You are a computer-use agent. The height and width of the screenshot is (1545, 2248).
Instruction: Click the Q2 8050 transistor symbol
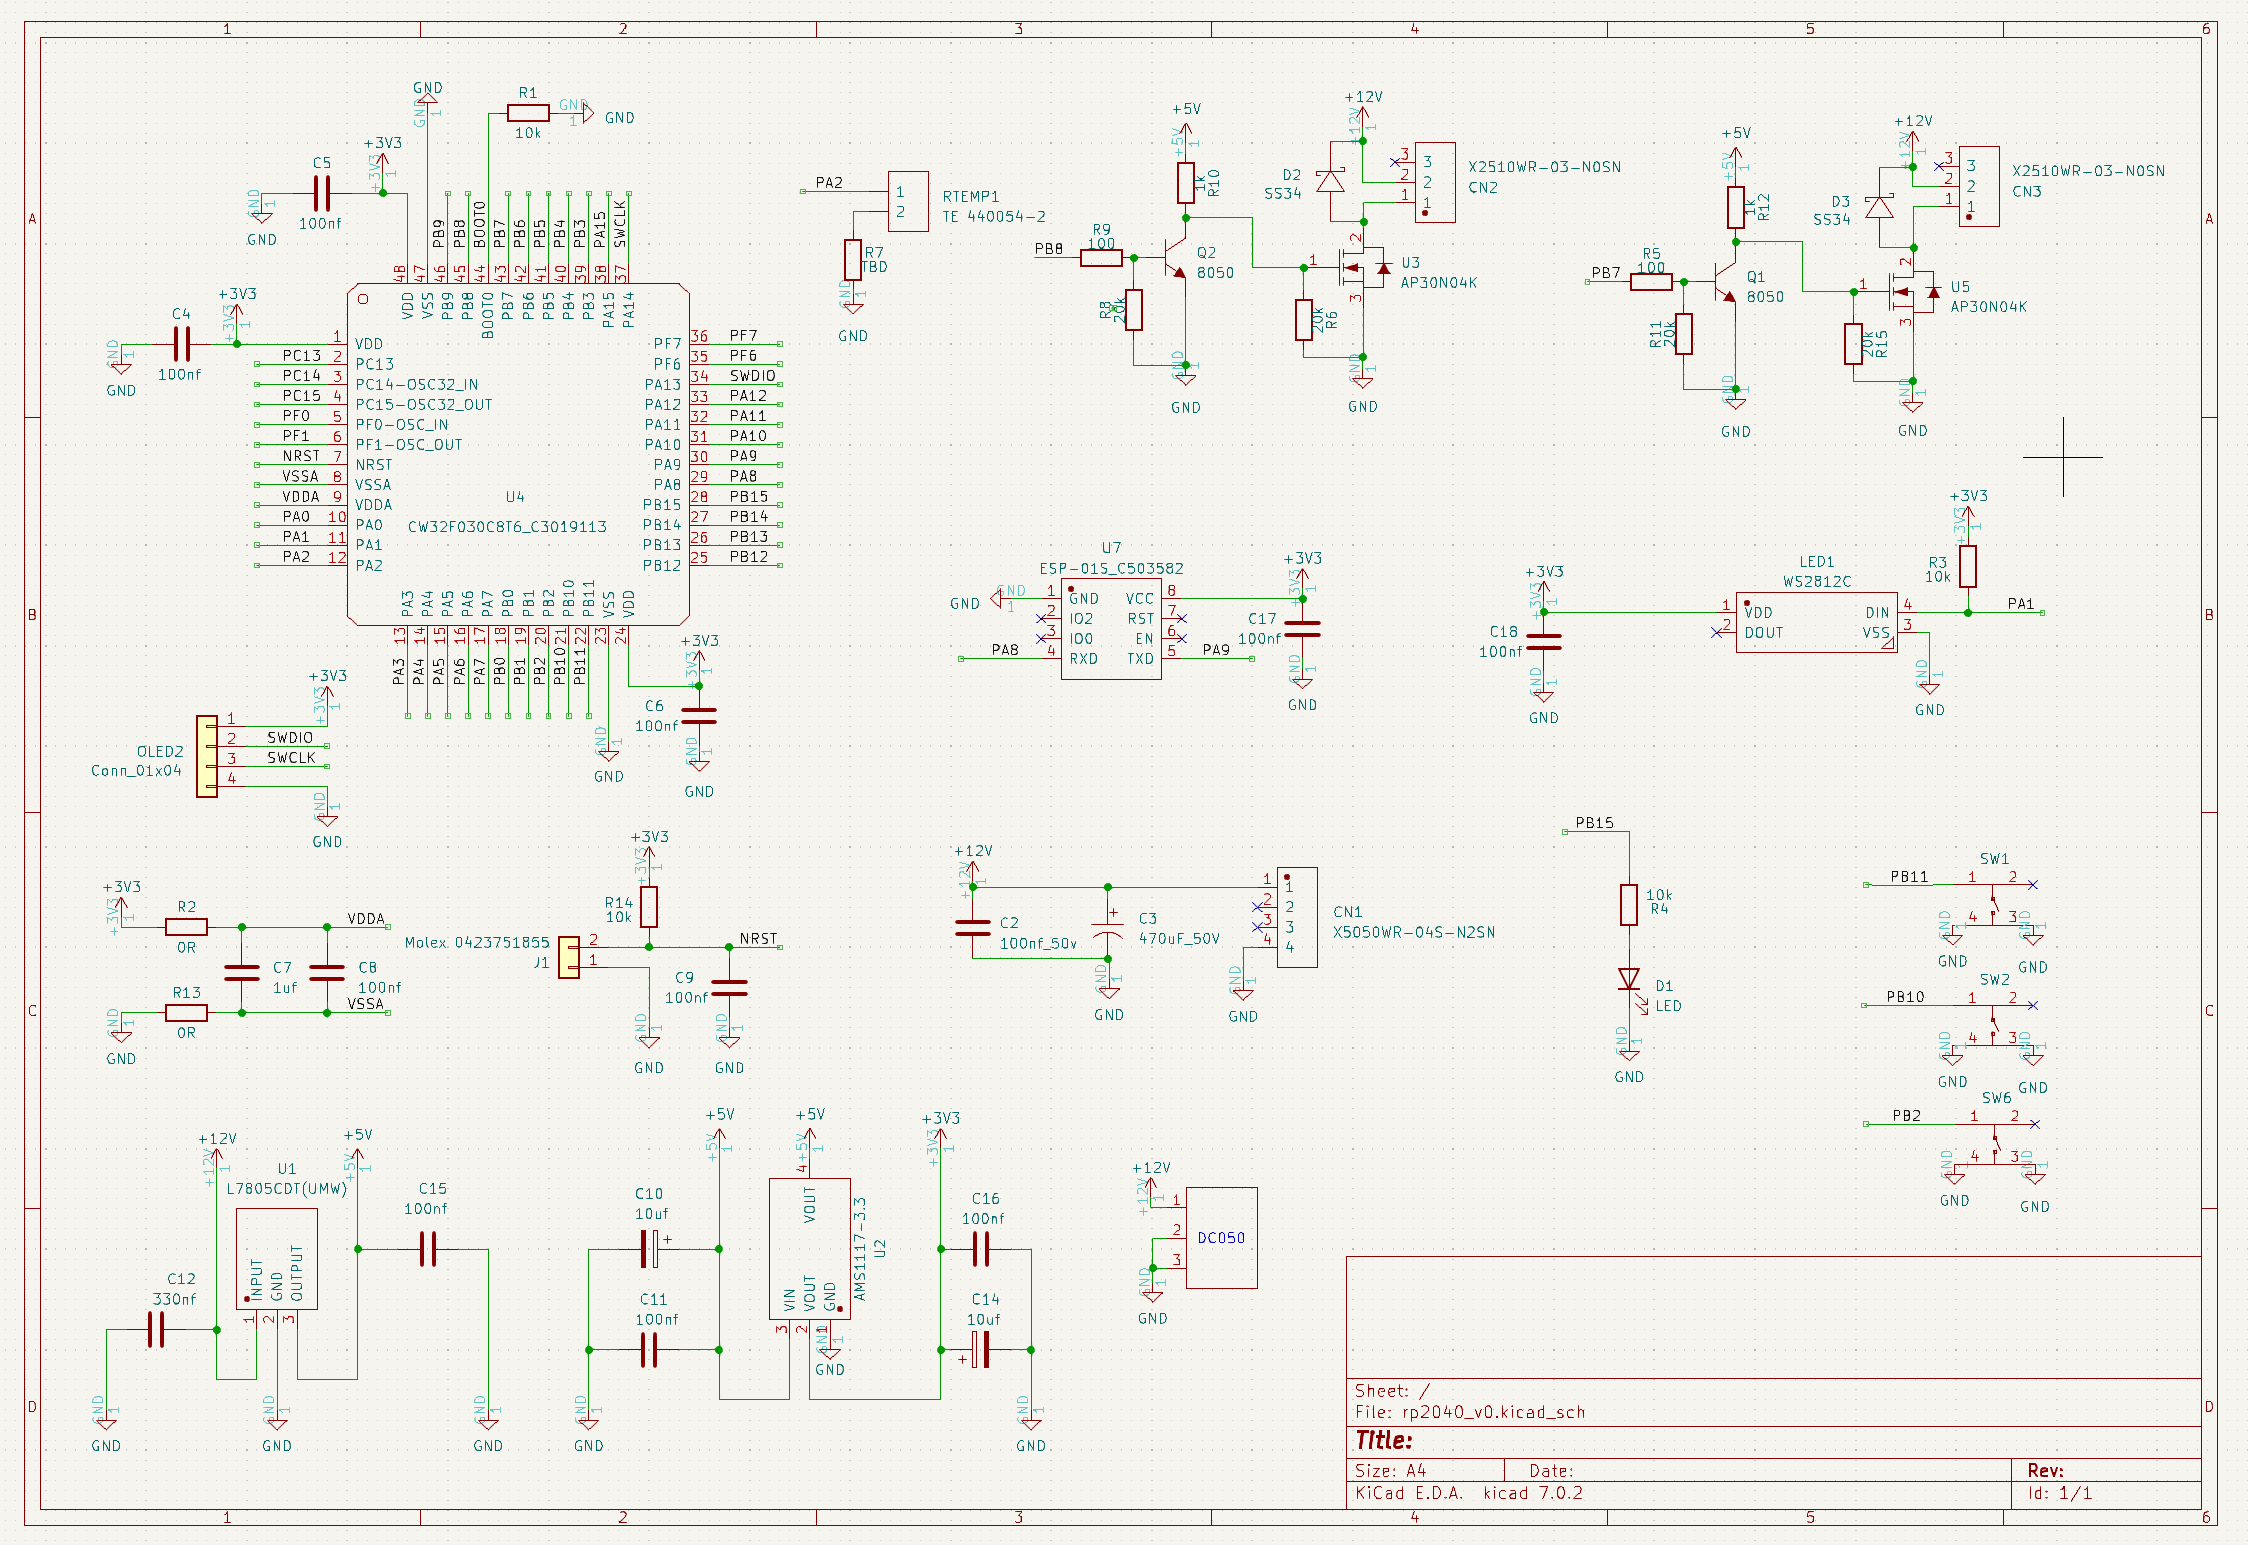(x=1174, y=258)
